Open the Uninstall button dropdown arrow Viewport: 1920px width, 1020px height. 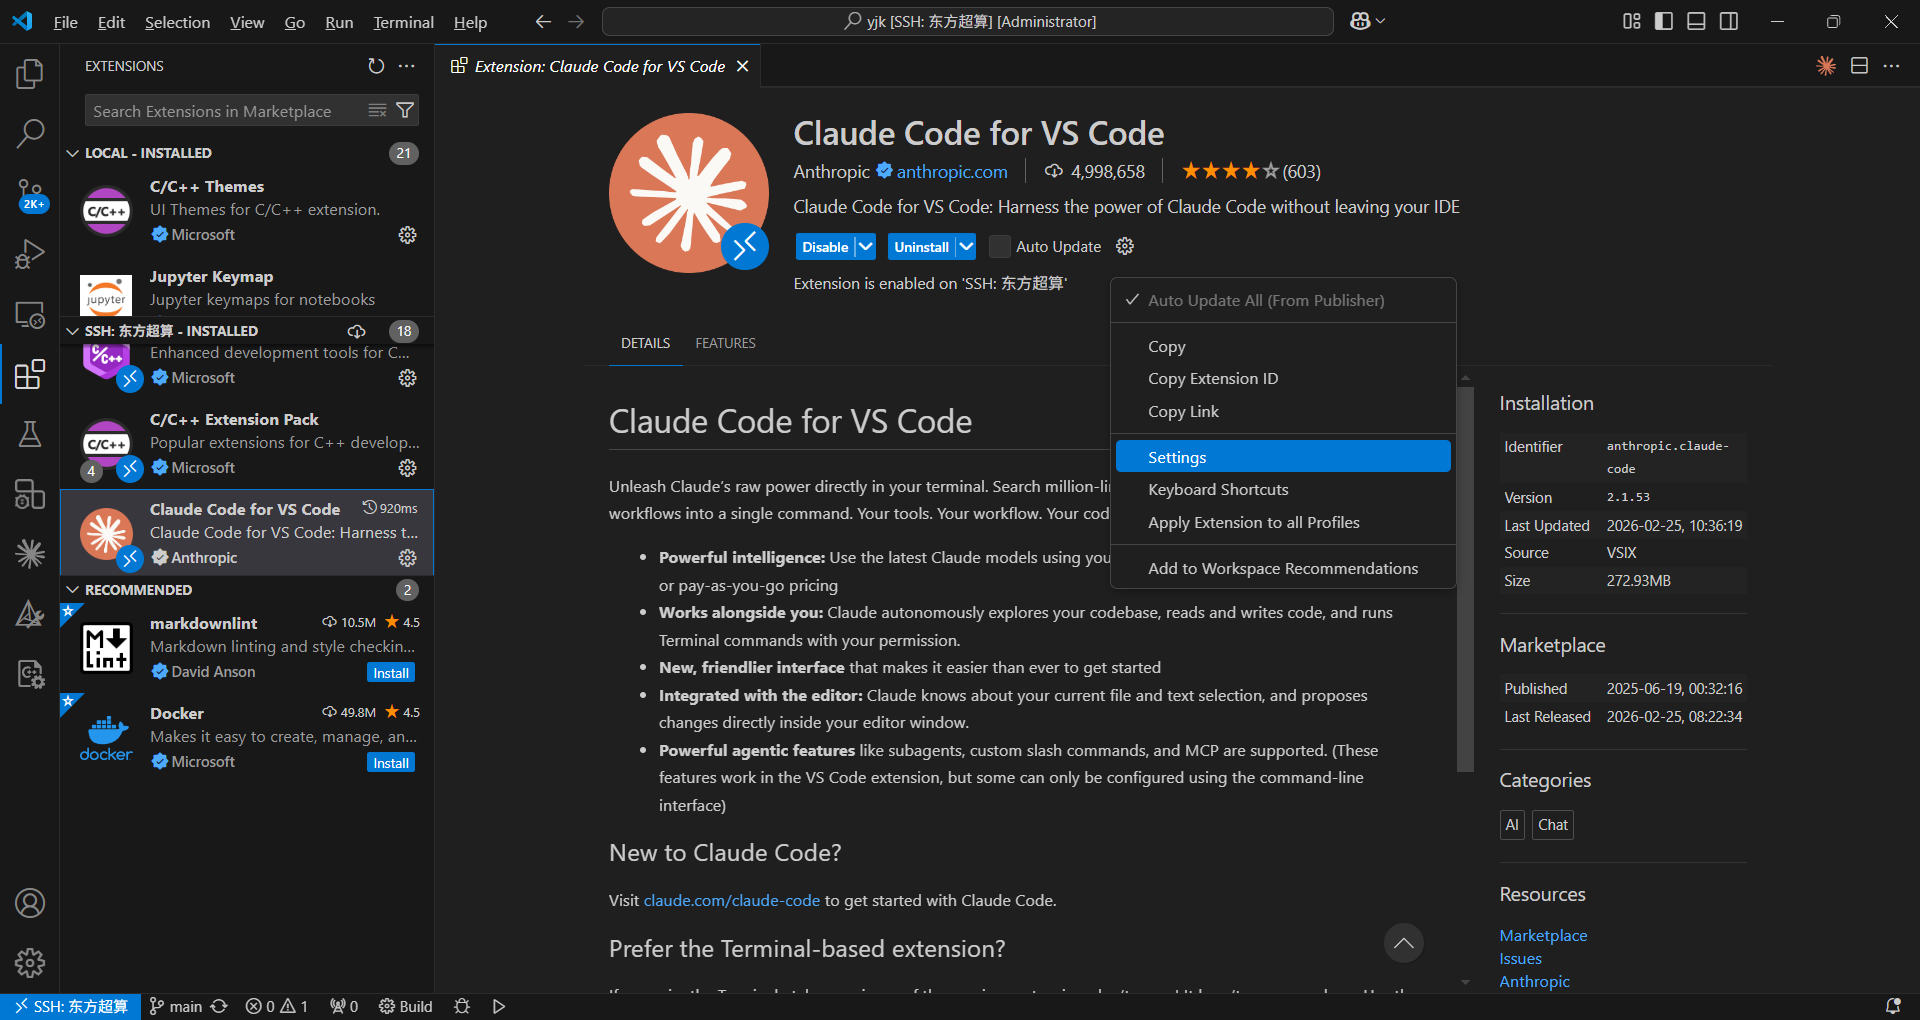click(x=966, y=247)
